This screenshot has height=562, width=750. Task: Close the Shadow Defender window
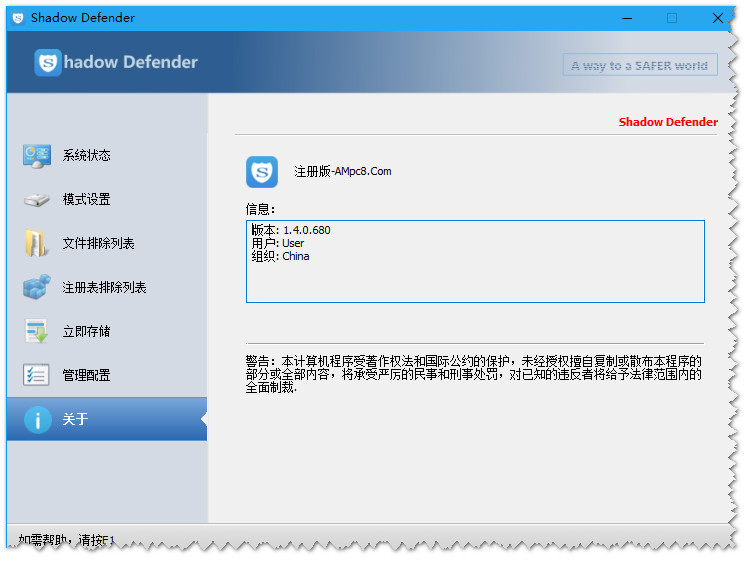coord(717,18)
